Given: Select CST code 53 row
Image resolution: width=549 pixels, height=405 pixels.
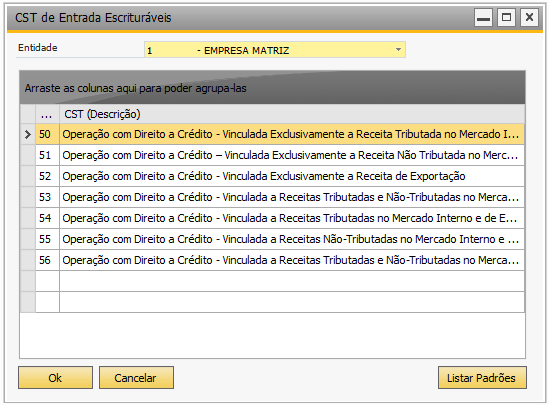Looking at the screenshot, I should point(280,197).
